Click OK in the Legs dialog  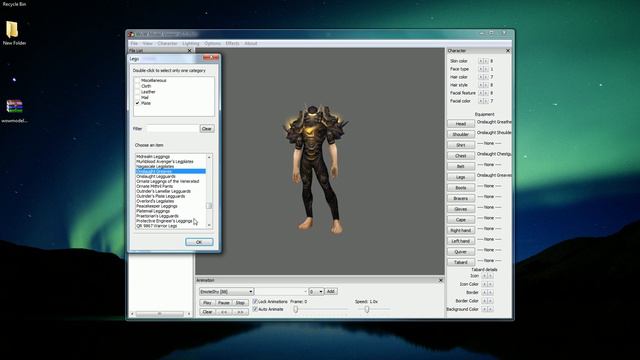coord(199,242)
